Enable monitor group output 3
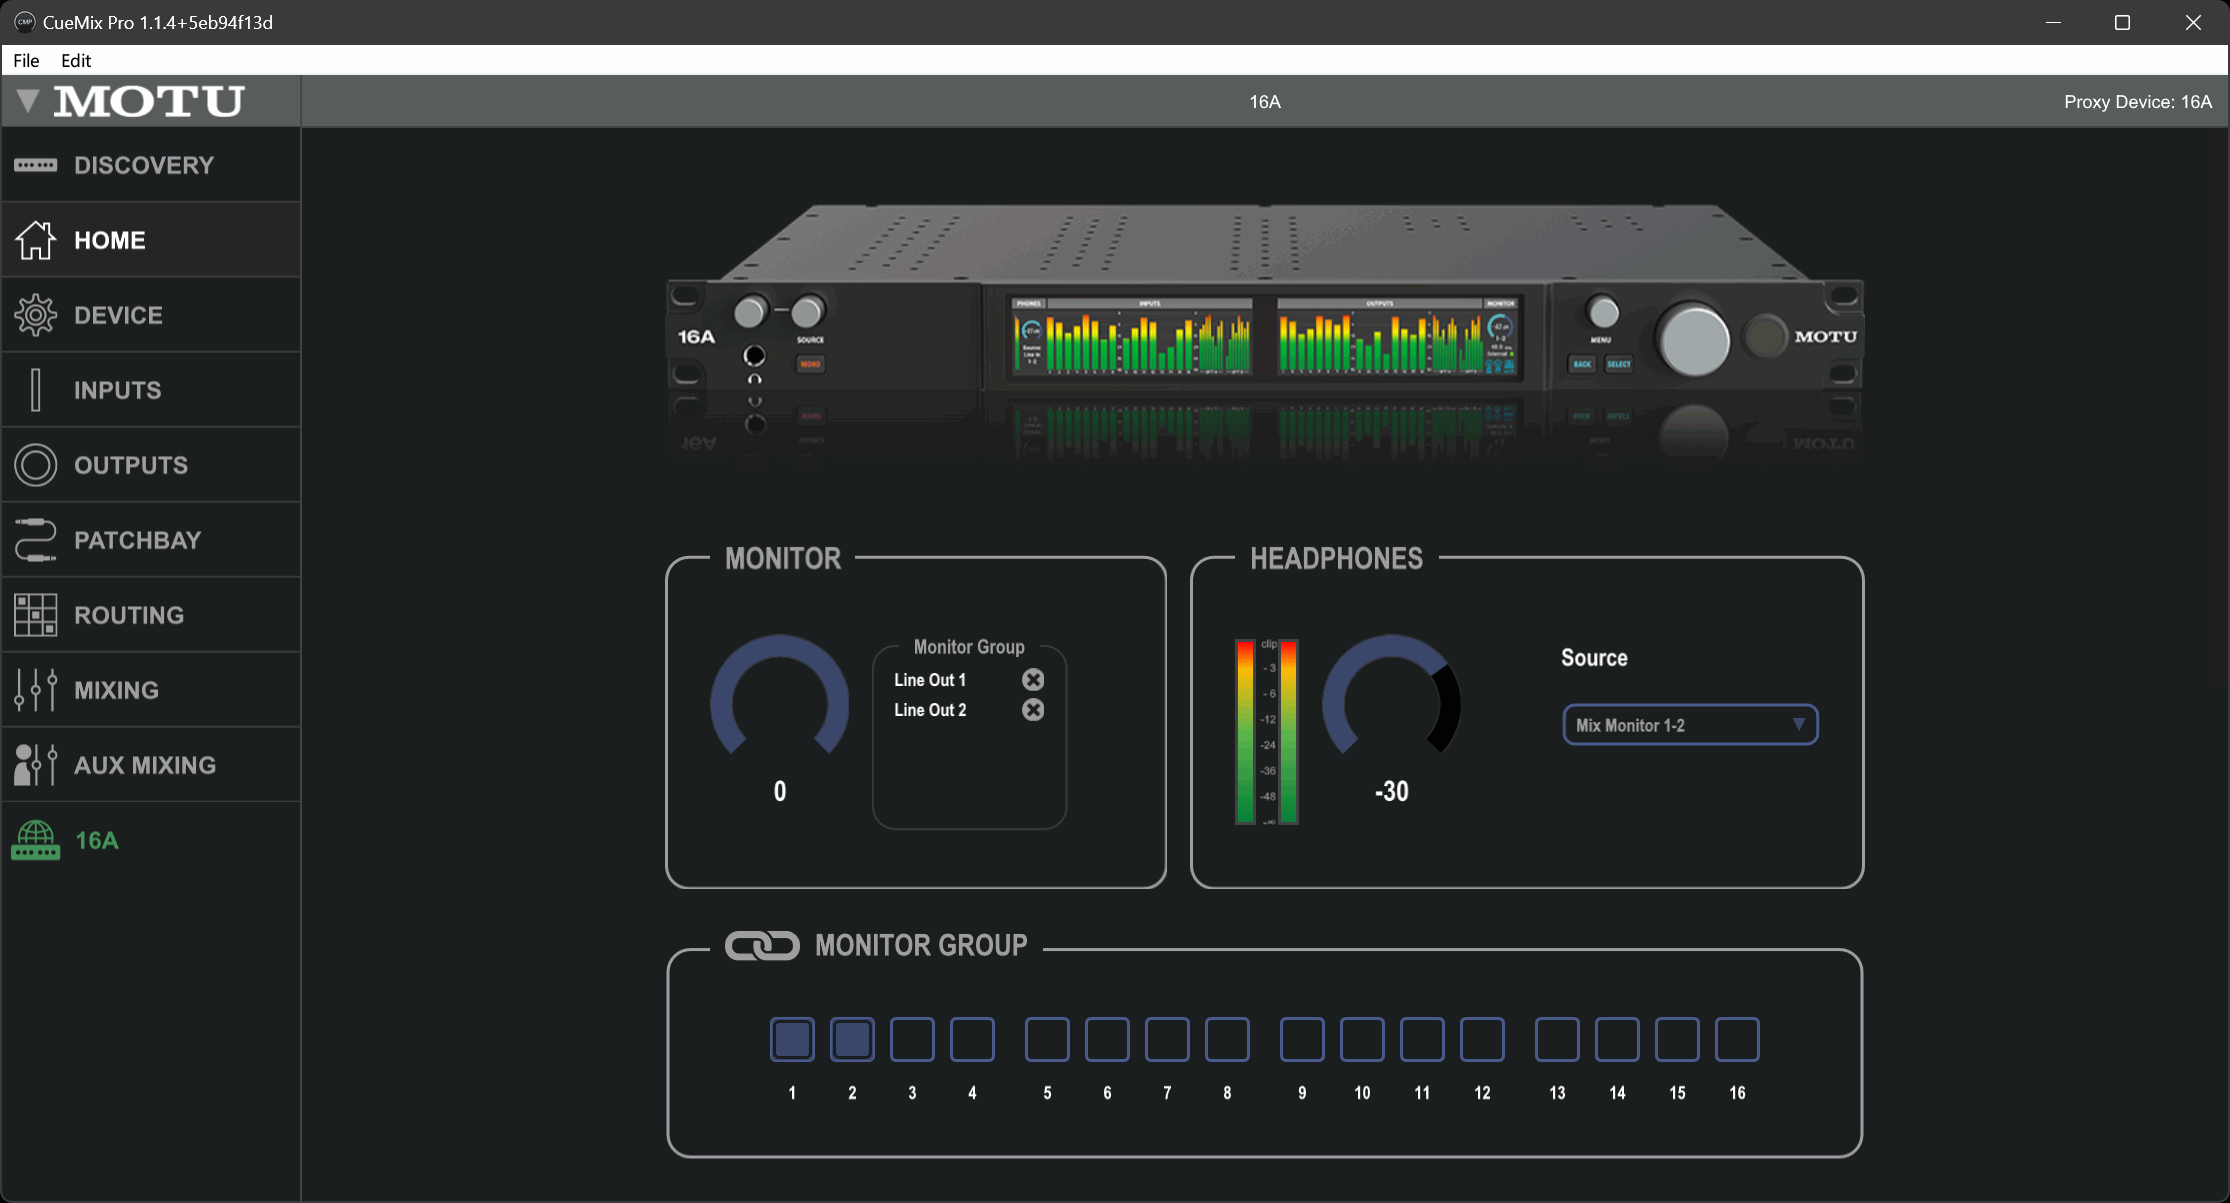Screen dimensions: 2230x1203 point(912,1040)
